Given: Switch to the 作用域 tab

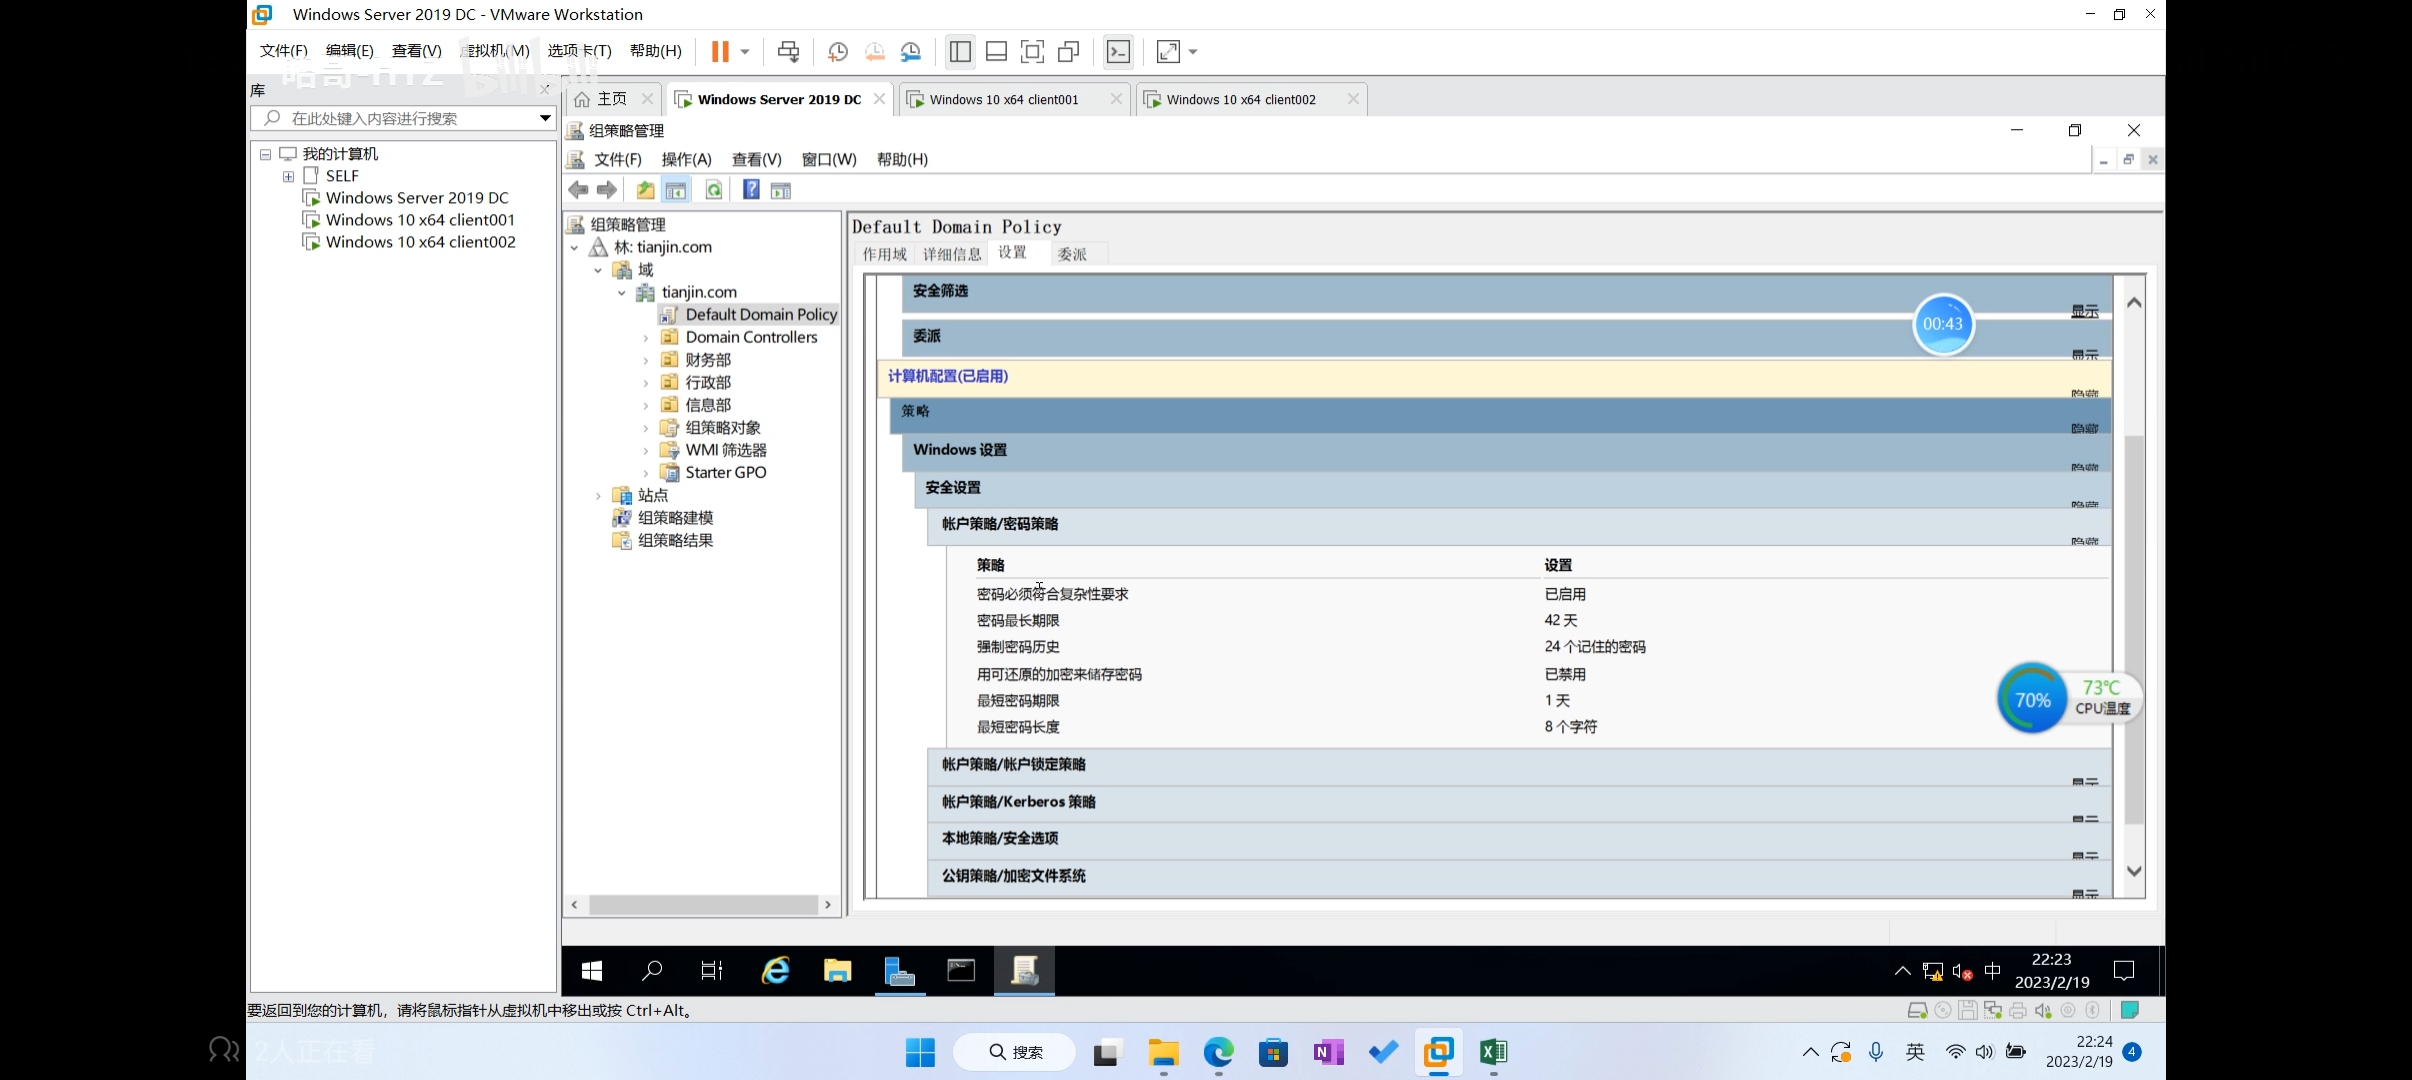Looking at the screenshot, I should click(x=885, y=254).
